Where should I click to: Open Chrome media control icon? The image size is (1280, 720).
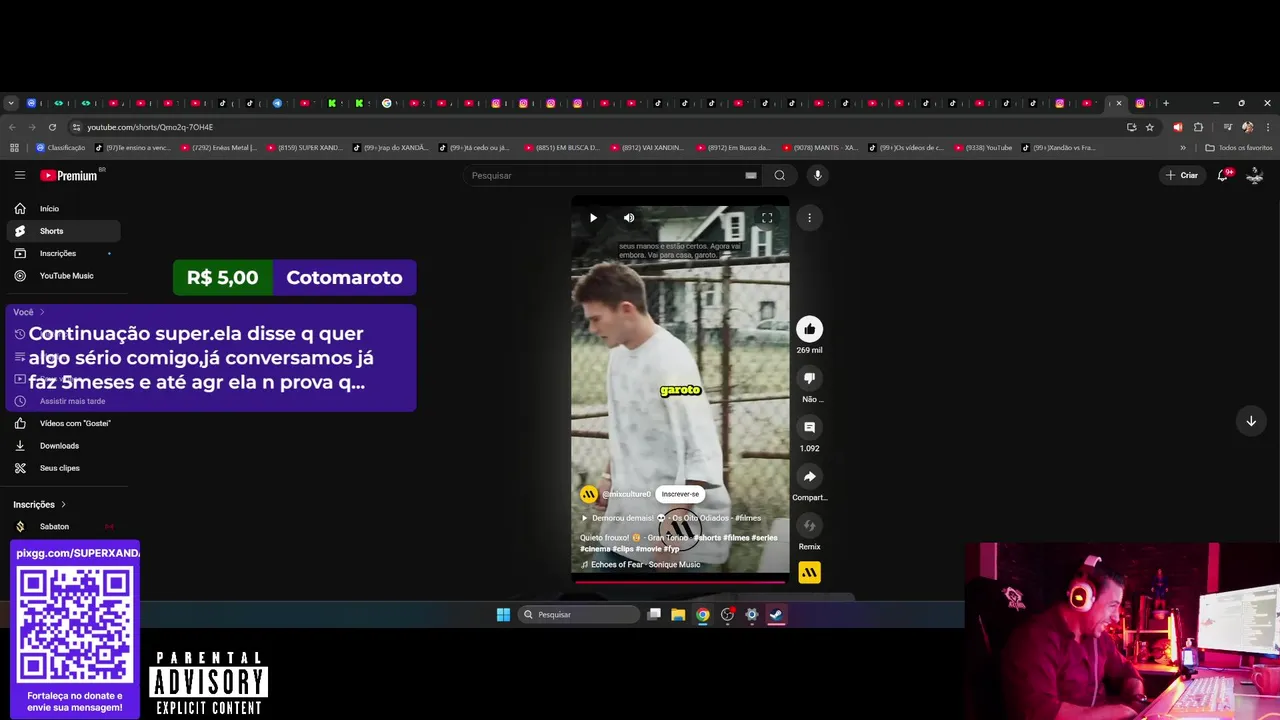1227,127
